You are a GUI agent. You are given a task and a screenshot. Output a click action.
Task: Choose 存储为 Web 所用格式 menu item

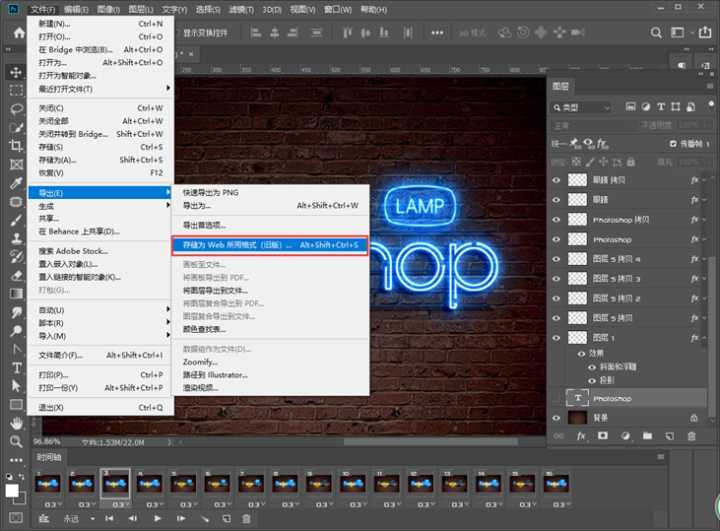point(270,245)
